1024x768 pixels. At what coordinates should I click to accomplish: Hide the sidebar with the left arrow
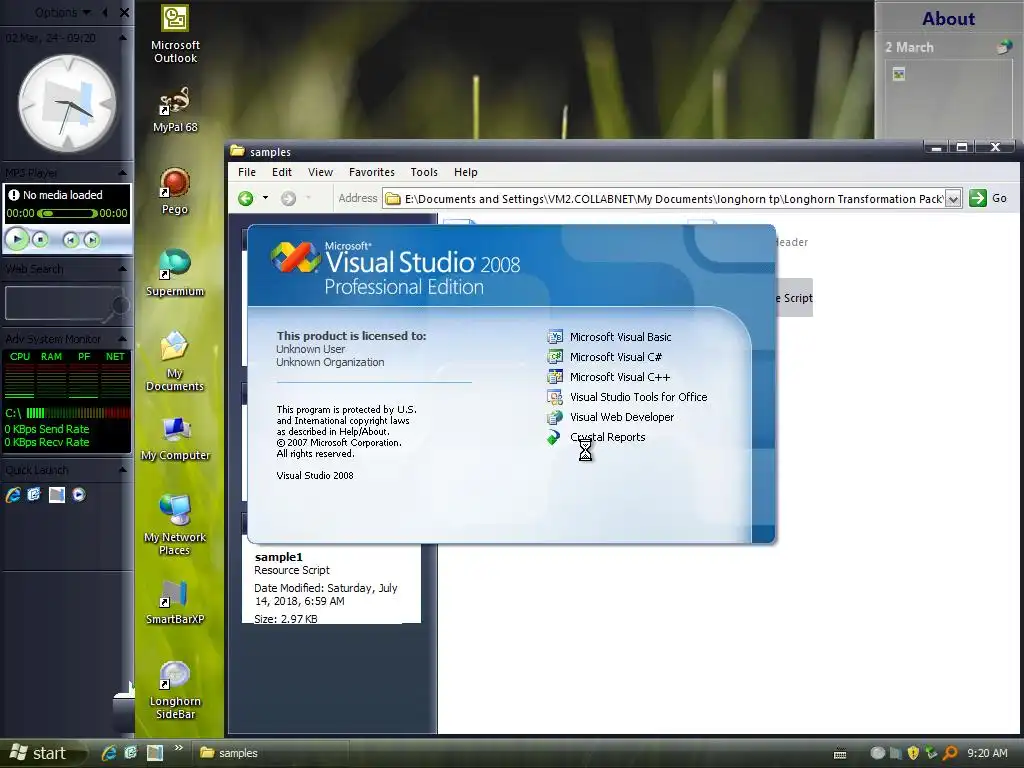pyautogui.click(x=105, y=12)
